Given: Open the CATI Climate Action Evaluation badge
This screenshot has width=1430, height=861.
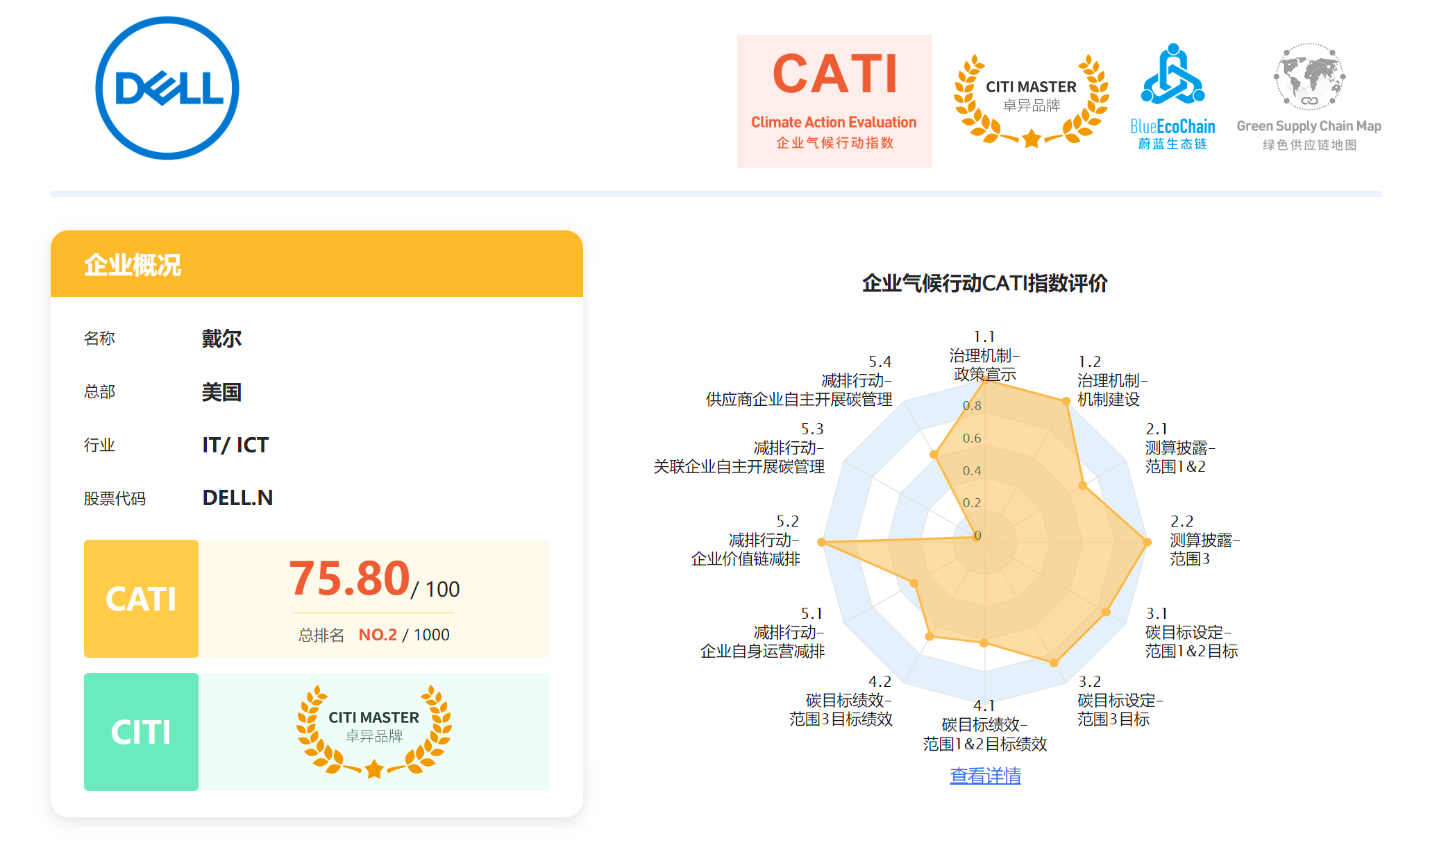Looking at the screenshot, I should tap(834, 101).
